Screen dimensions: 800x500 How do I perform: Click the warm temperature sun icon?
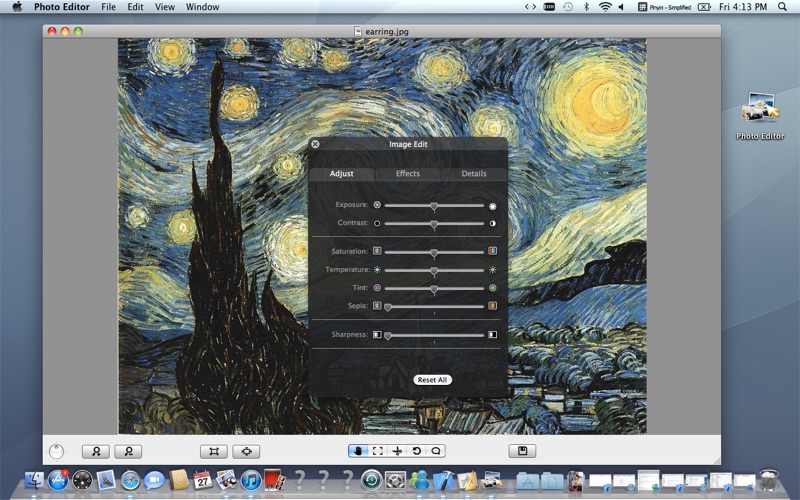tap(492, 269)
